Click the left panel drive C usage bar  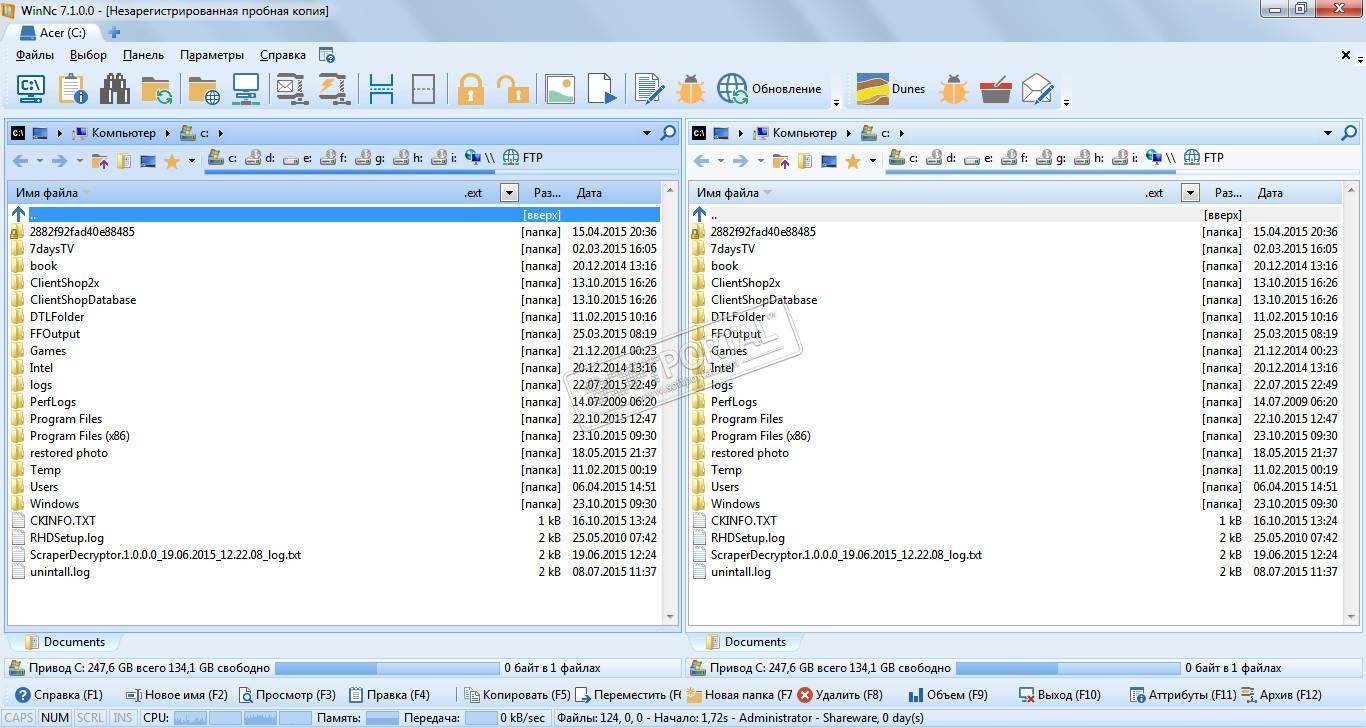[385, 668]
